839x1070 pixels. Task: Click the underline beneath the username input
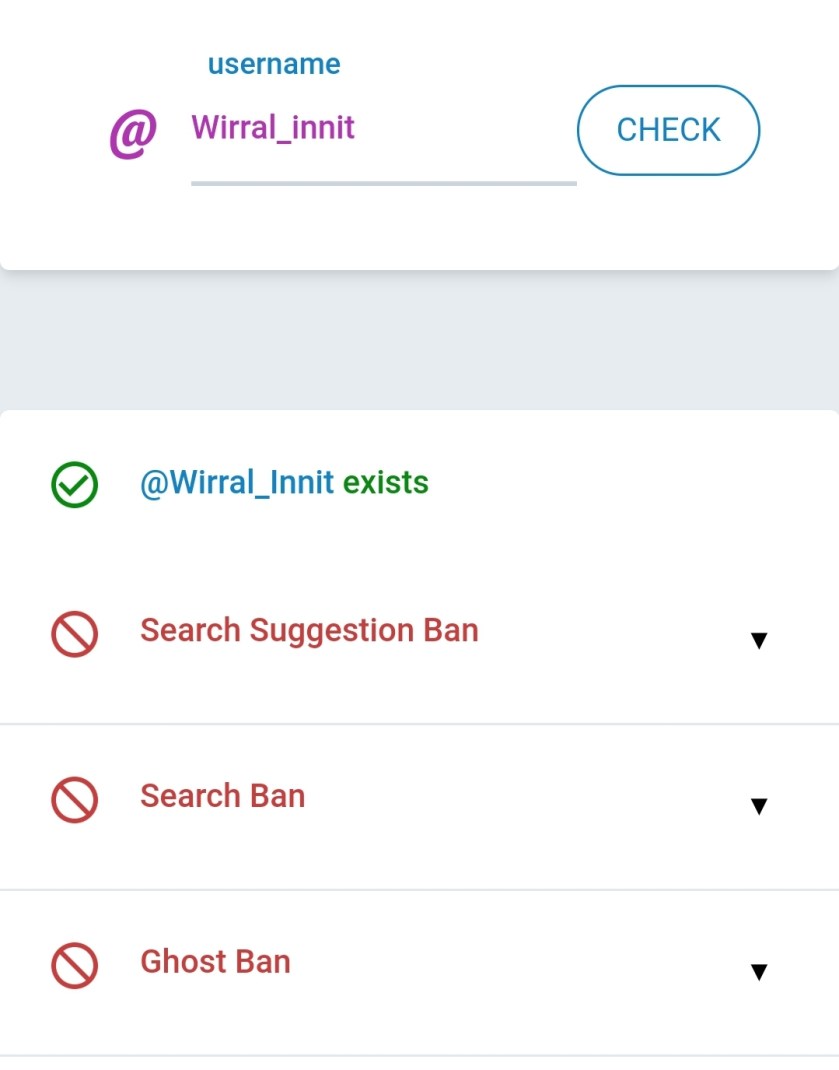pos(383,183)
